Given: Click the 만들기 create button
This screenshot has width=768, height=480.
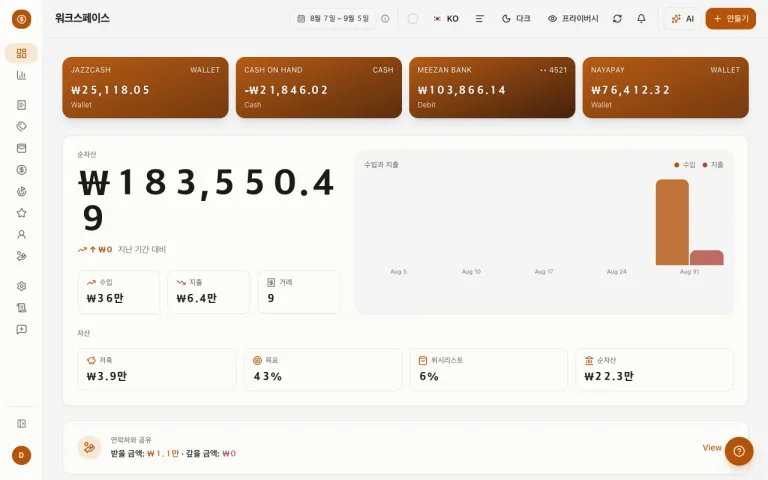Looking at the screenshot, I should (731, 19).
